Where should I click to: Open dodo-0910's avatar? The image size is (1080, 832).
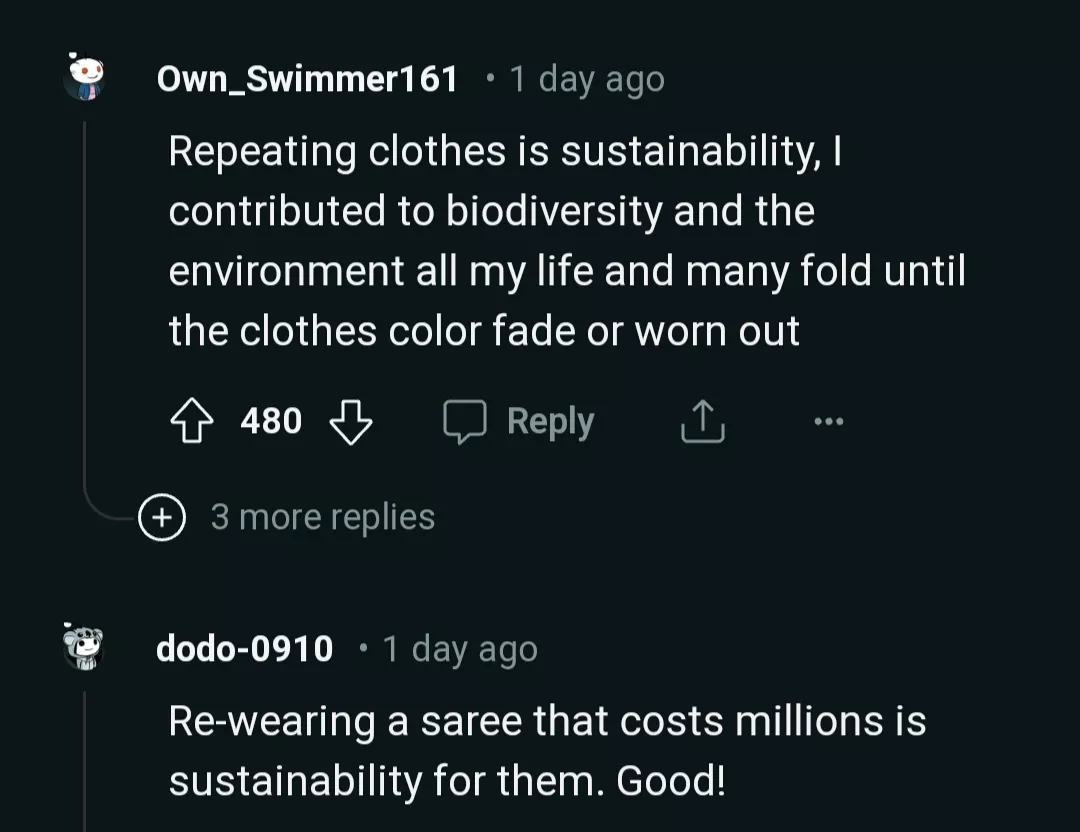85,648
